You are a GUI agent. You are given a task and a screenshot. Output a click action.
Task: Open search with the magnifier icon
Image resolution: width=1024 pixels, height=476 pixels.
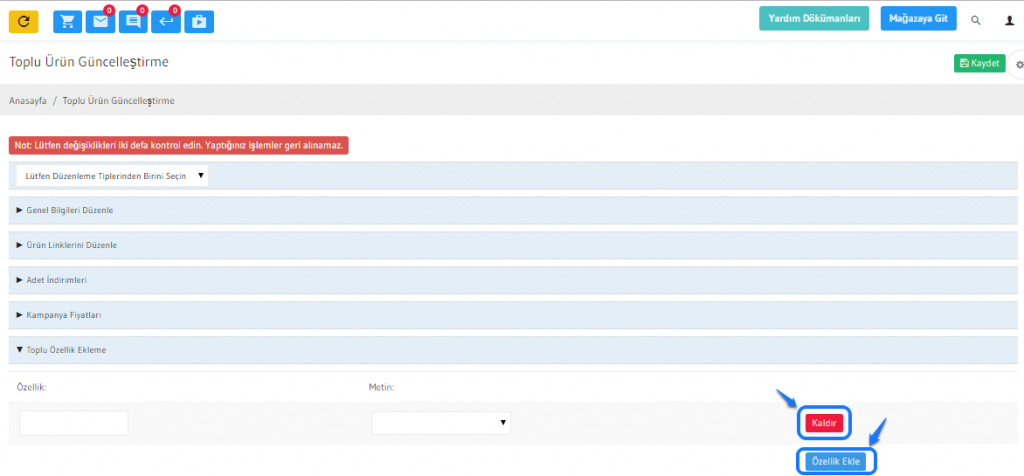pyautogui.click(x=976, y=20)
